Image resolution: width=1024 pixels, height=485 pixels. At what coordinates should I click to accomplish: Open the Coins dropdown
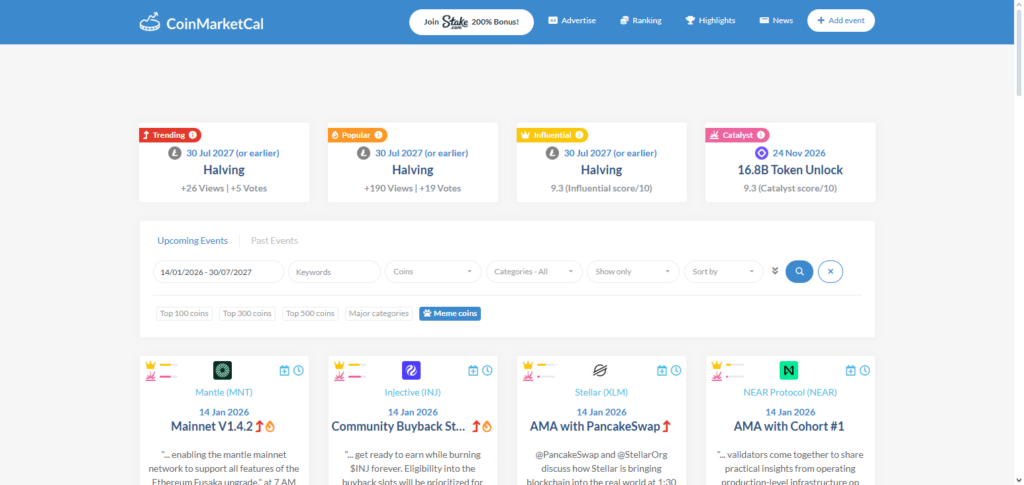click(433, 272)
